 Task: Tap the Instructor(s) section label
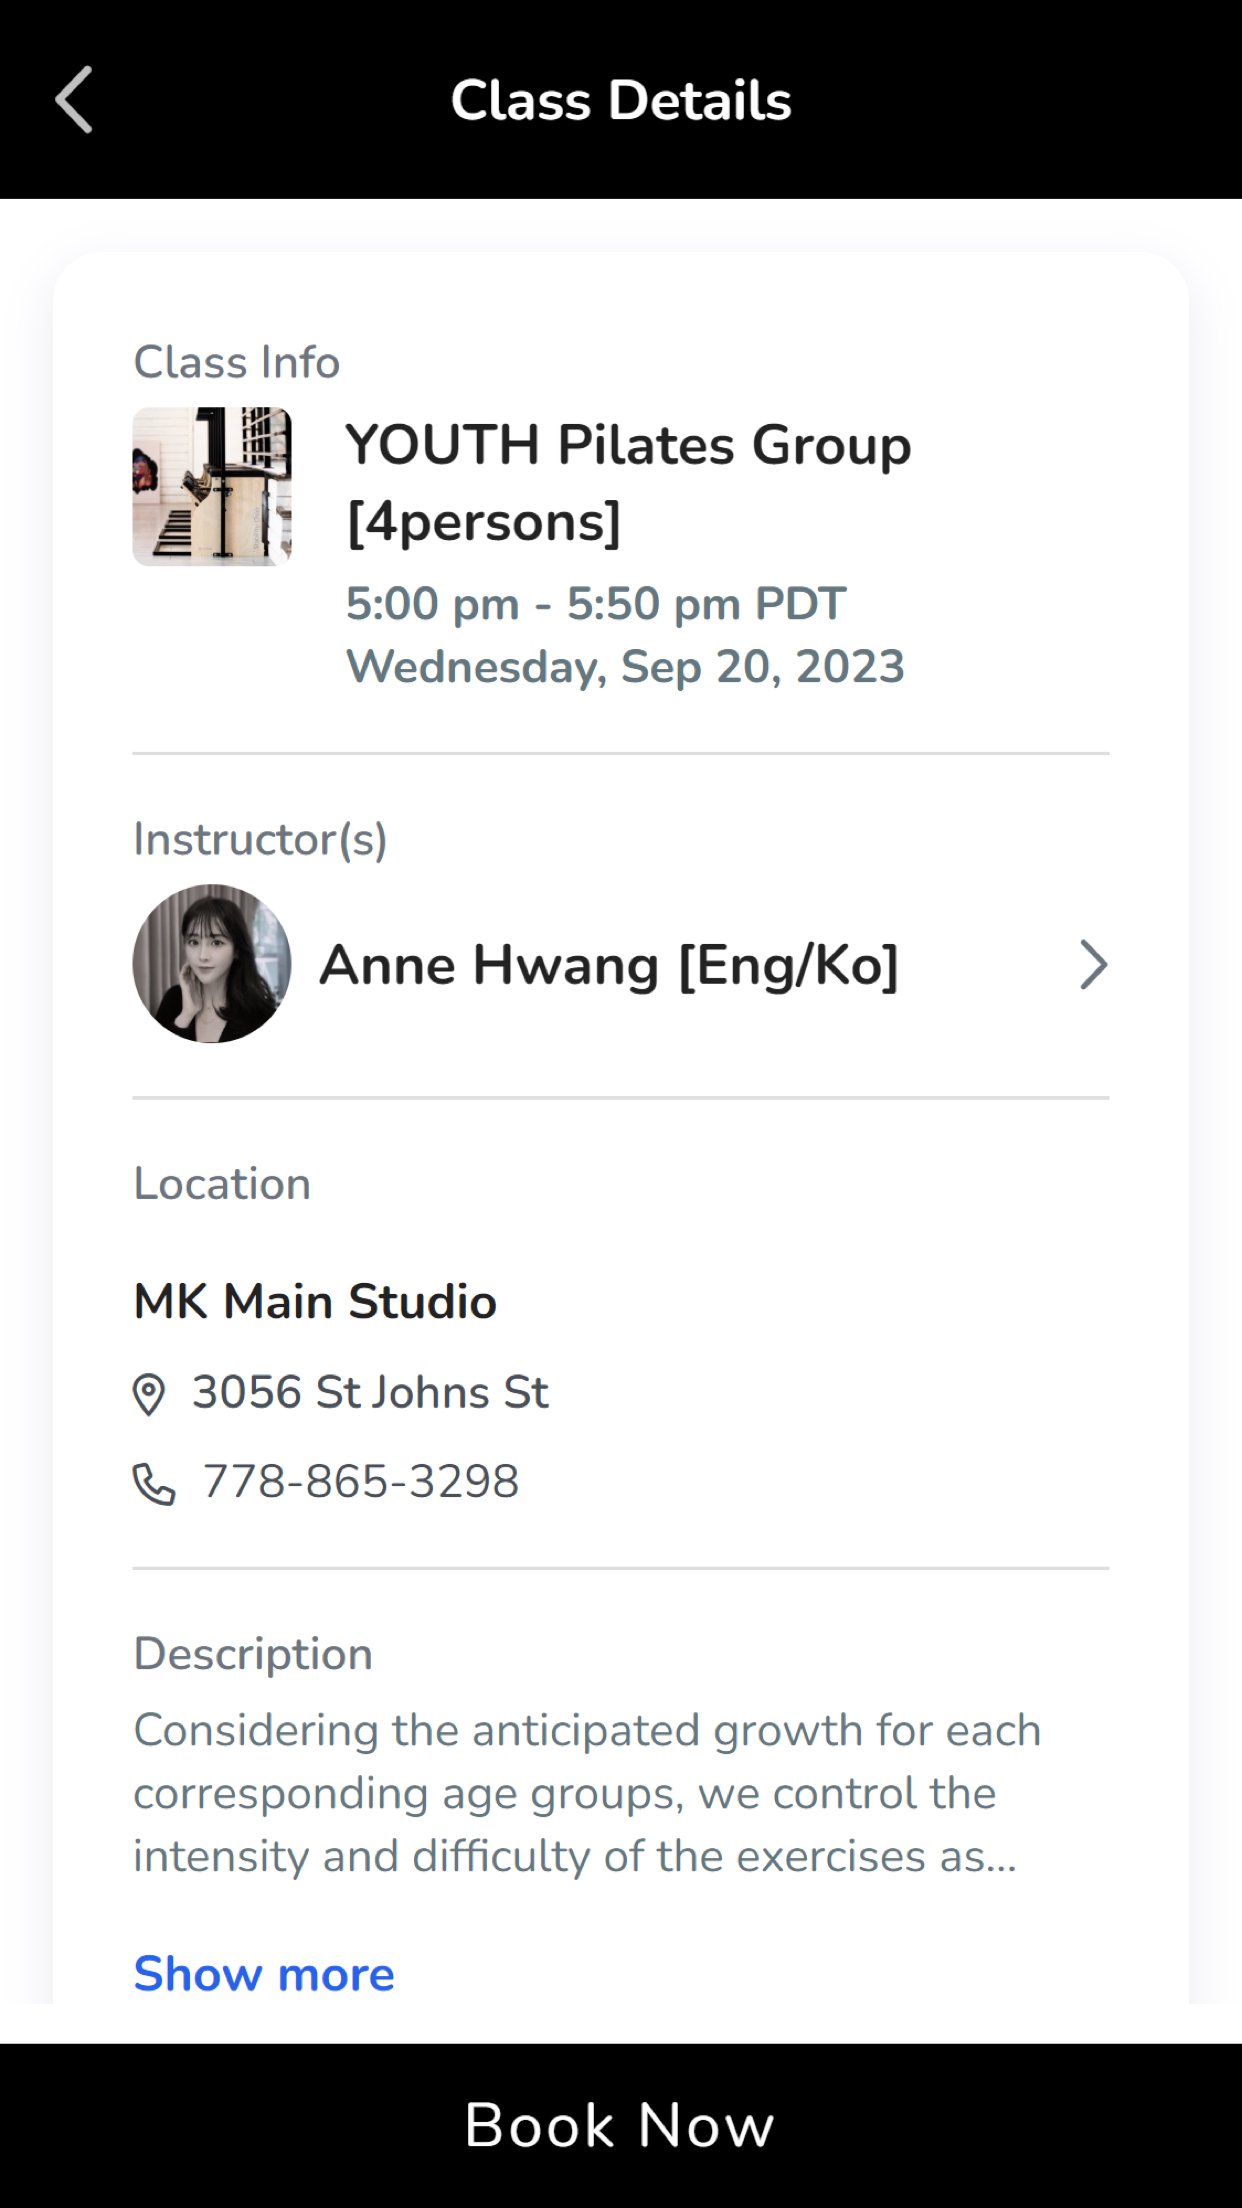260,839
